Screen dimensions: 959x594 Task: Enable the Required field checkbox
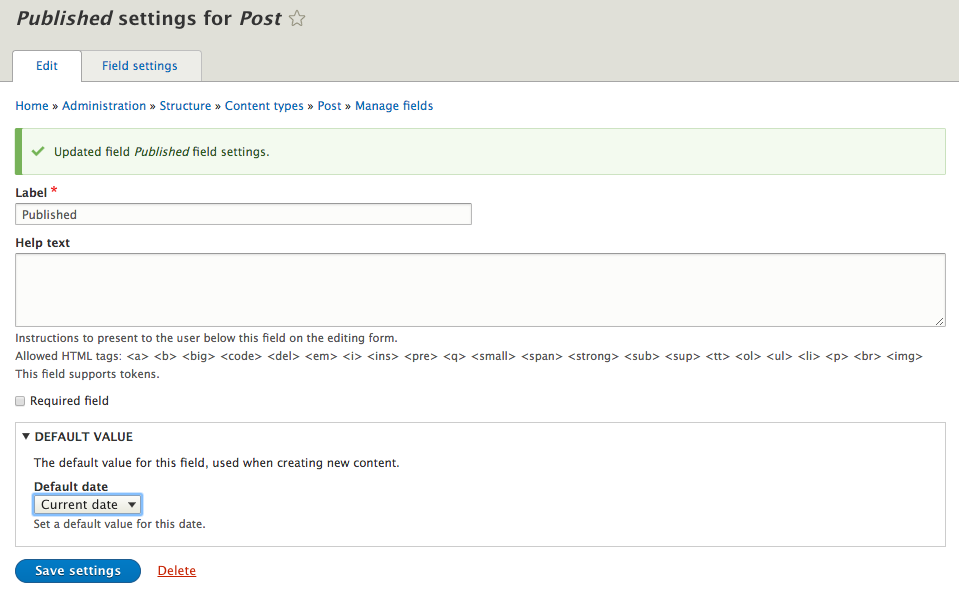pyautogui.click(x=21, y=401)
